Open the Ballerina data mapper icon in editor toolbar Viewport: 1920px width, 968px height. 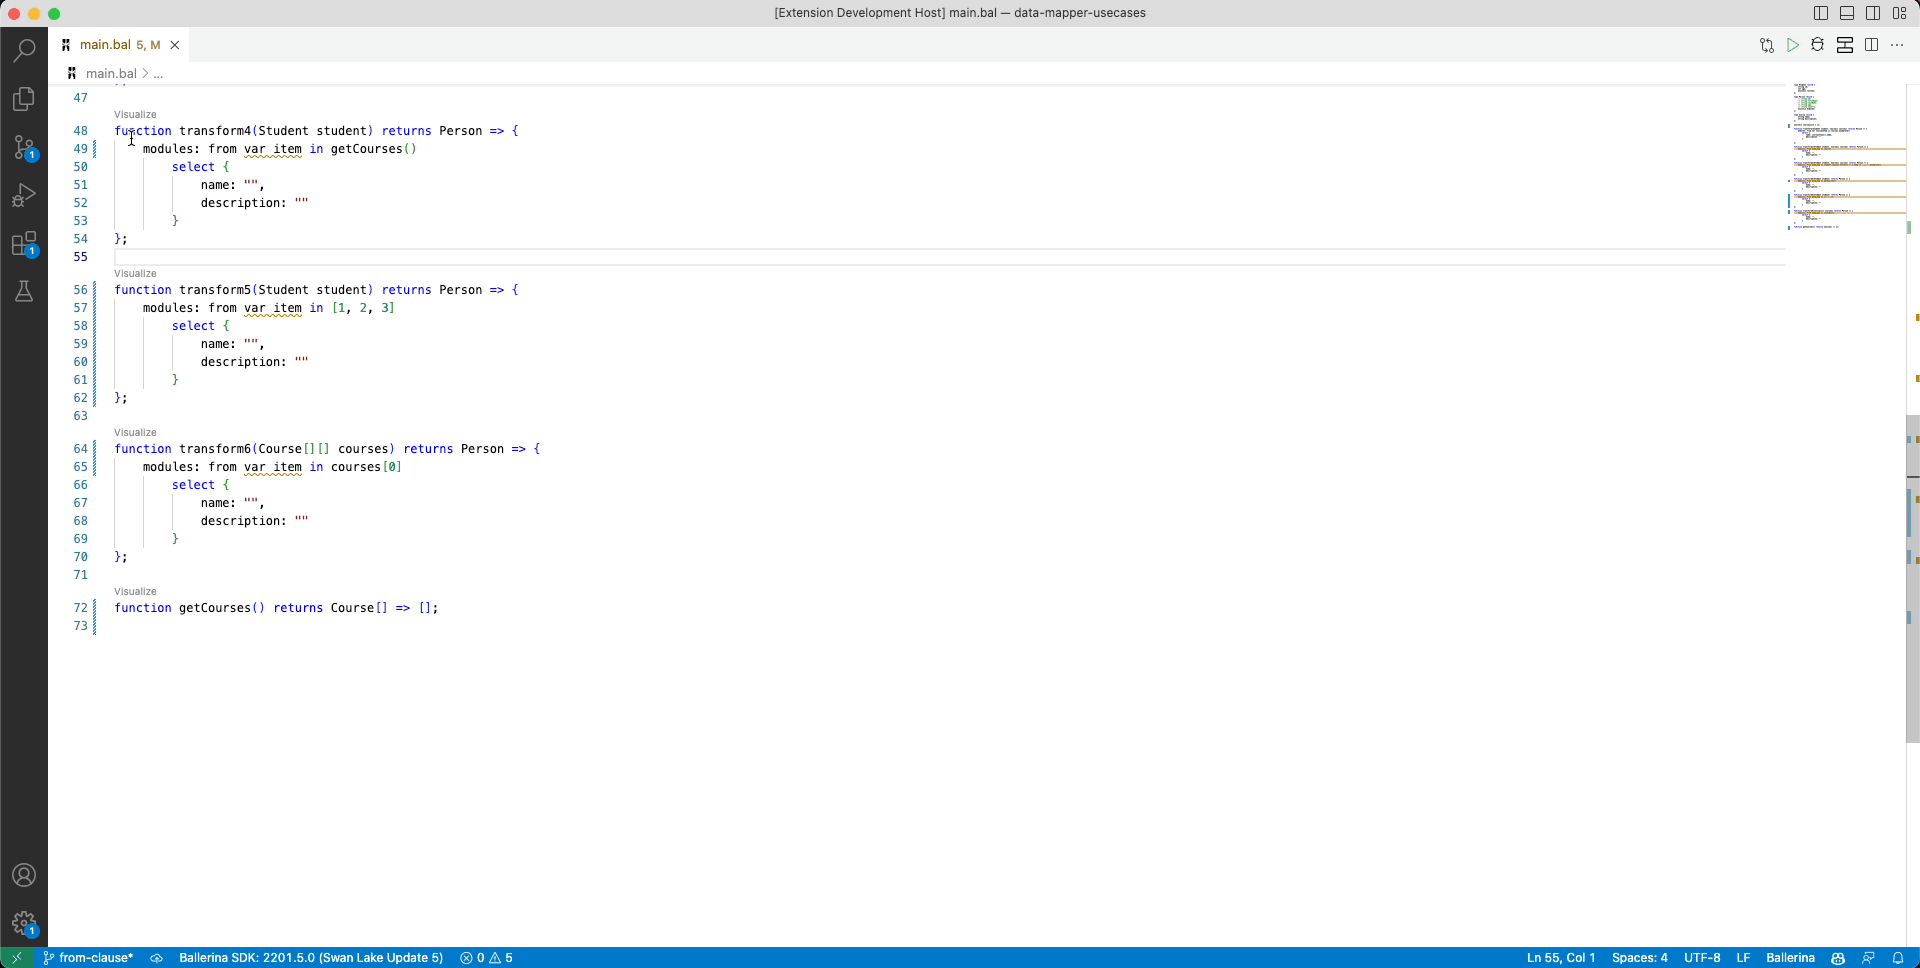pyautogui.click(x=1845, y=45)
